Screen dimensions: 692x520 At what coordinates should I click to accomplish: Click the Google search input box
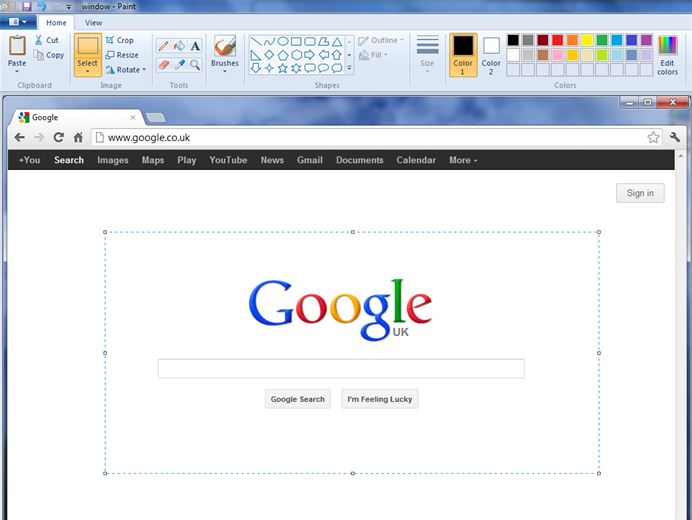[341, 369]
